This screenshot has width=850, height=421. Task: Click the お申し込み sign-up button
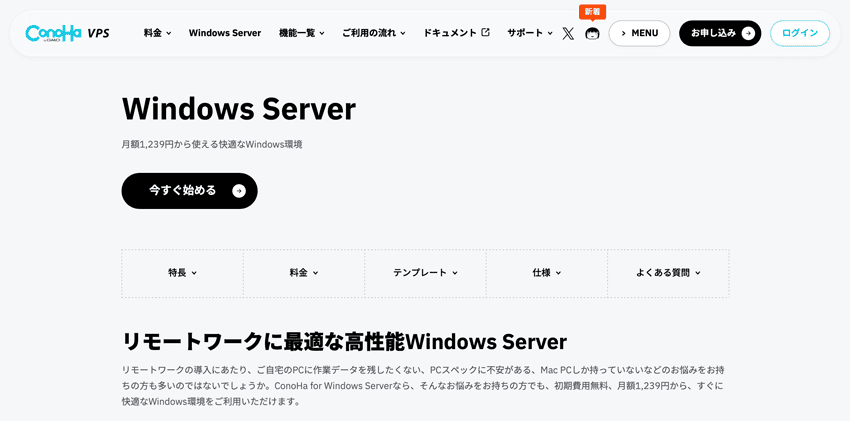click(720, 34)
